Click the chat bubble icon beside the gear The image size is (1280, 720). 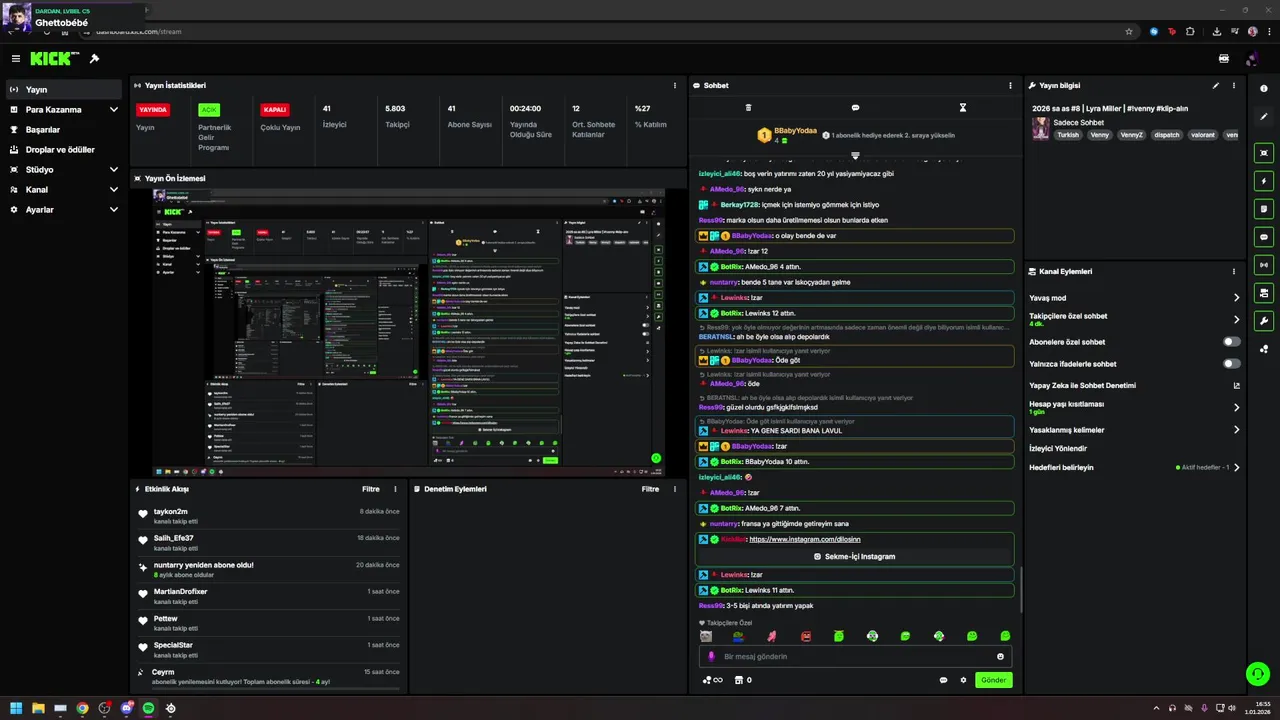[943, 680]
